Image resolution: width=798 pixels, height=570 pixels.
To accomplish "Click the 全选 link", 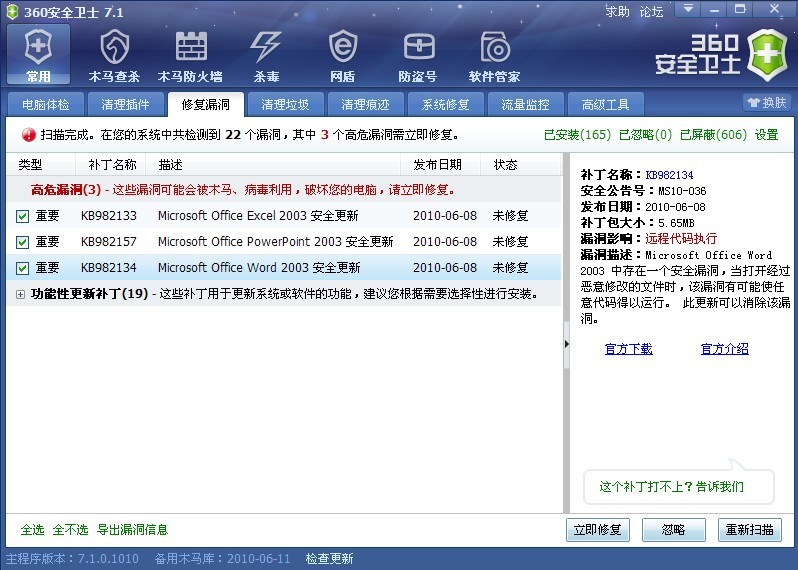I will click(x=33, y=530).
